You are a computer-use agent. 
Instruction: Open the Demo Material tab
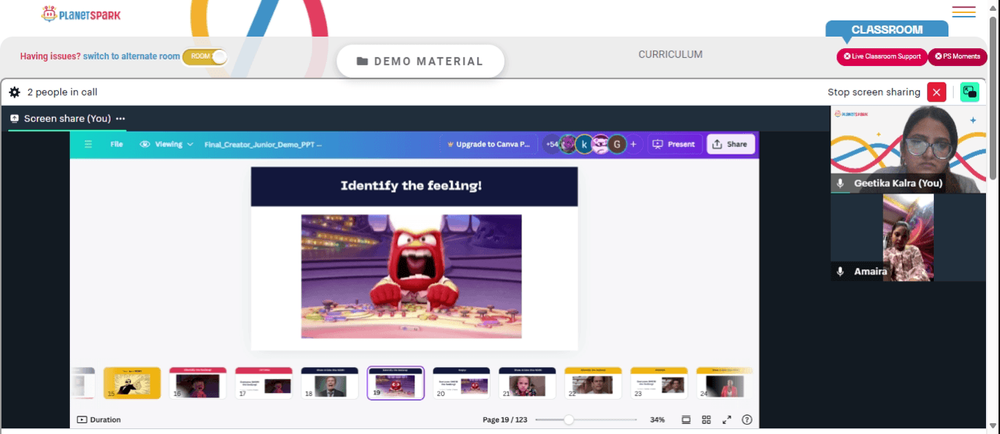click(420, 61)
